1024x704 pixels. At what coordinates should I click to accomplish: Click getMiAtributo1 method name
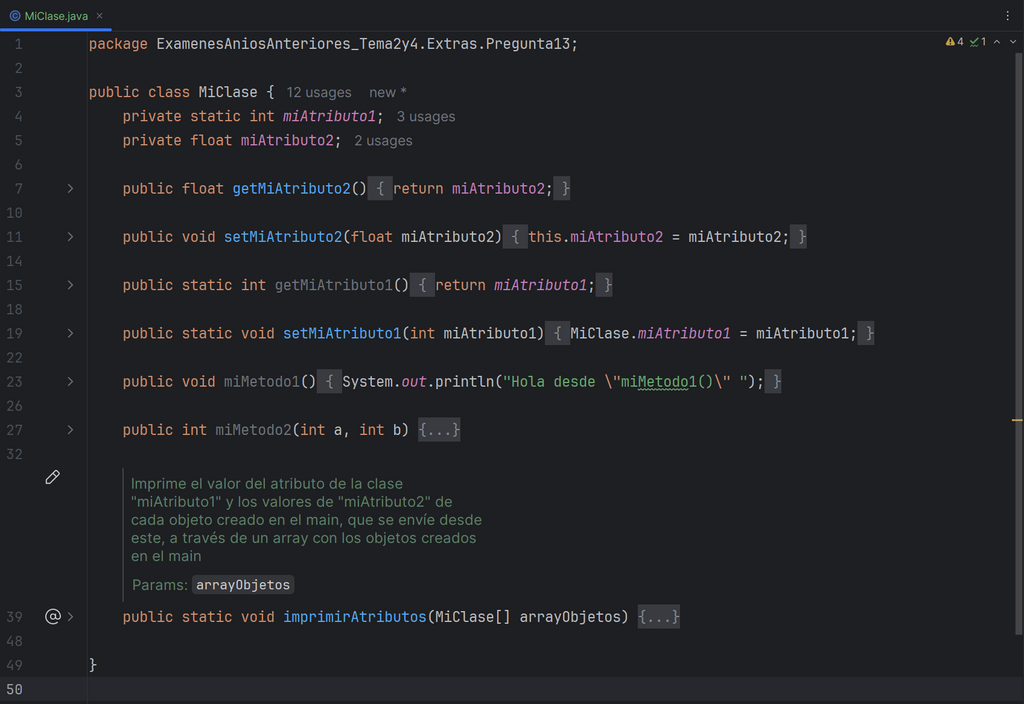333,285
